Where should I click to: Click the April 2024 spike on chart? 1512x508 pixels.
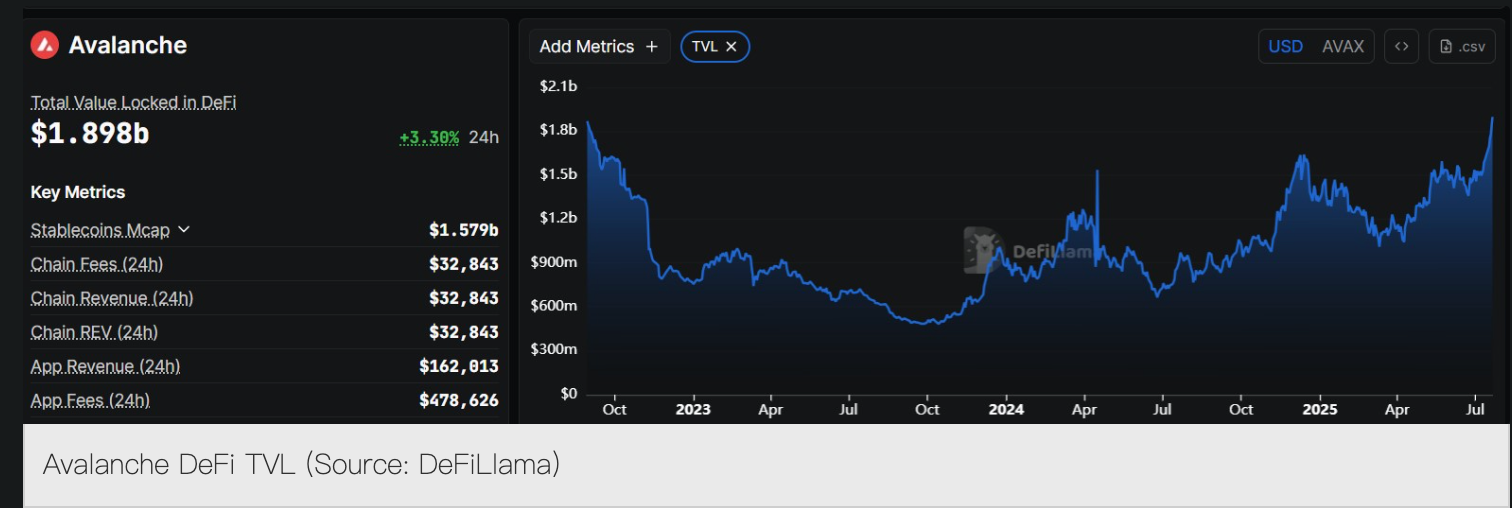(1097, 173)
